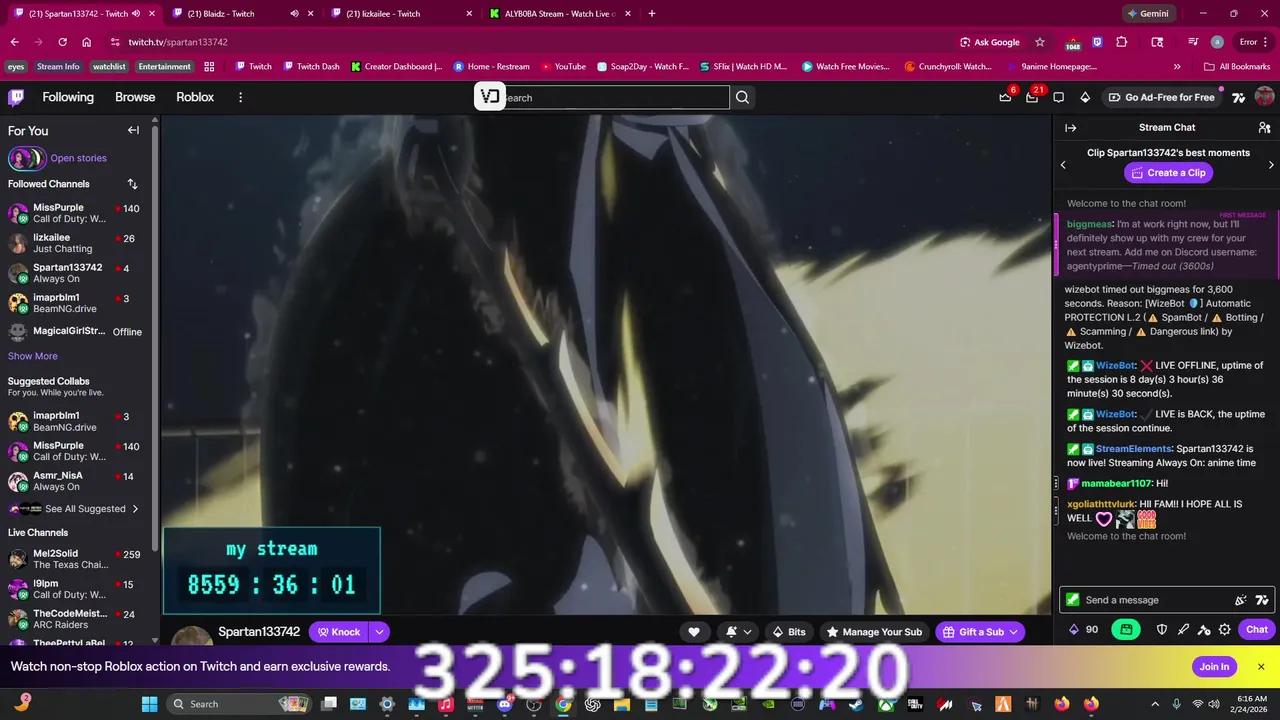This screenshot has width=1280, height=720.
Task: Open the MissPurple followed channel
Action: [x=75, y=213]
